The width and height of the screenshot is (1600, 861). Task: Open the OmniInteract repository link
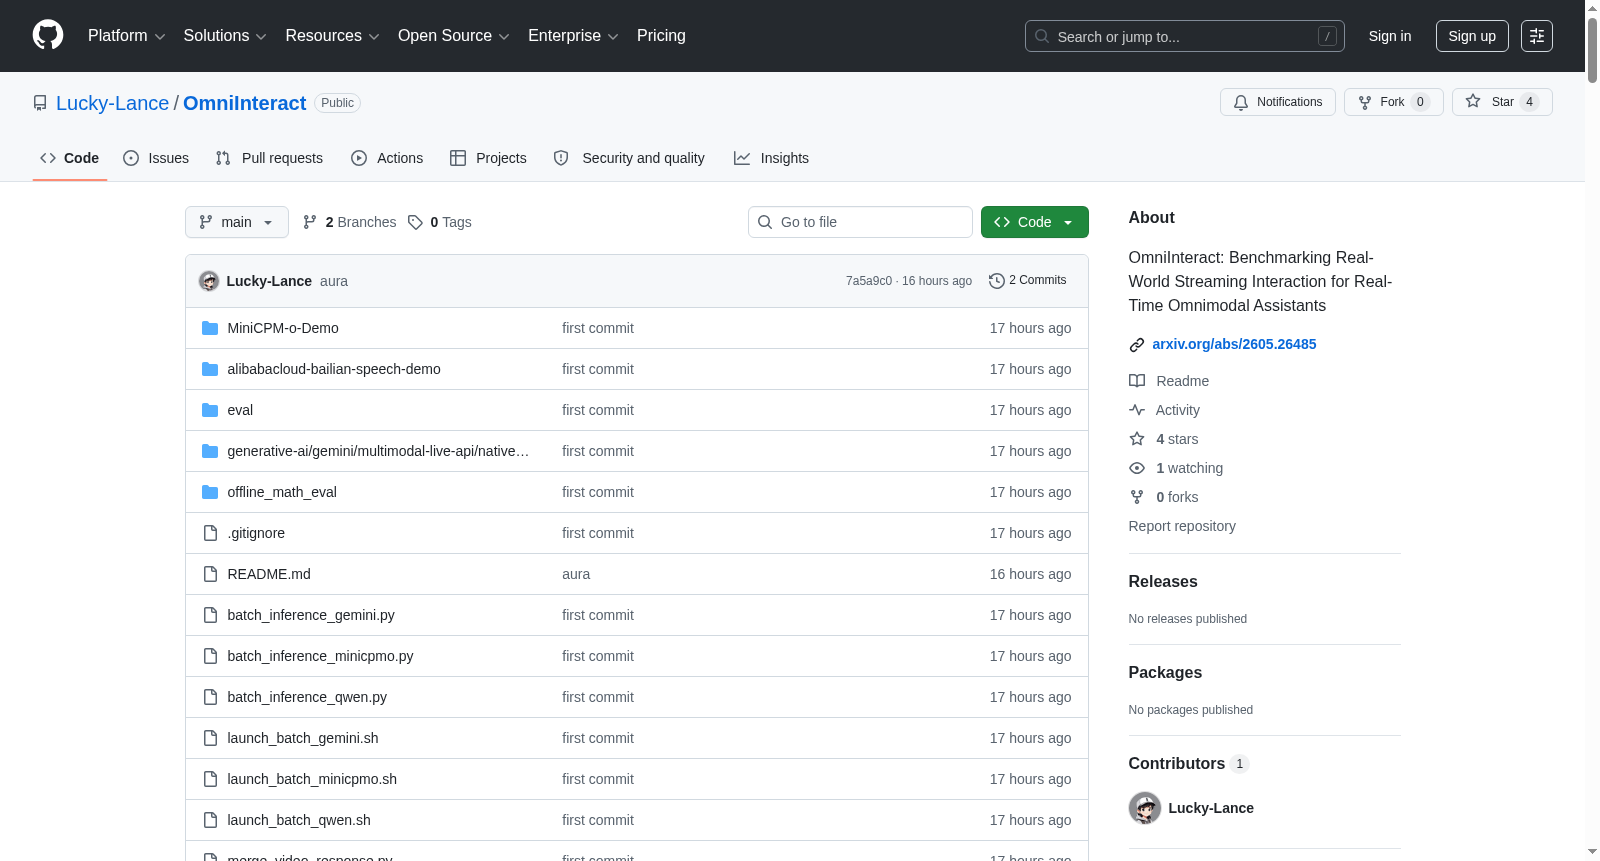(244, 103)
